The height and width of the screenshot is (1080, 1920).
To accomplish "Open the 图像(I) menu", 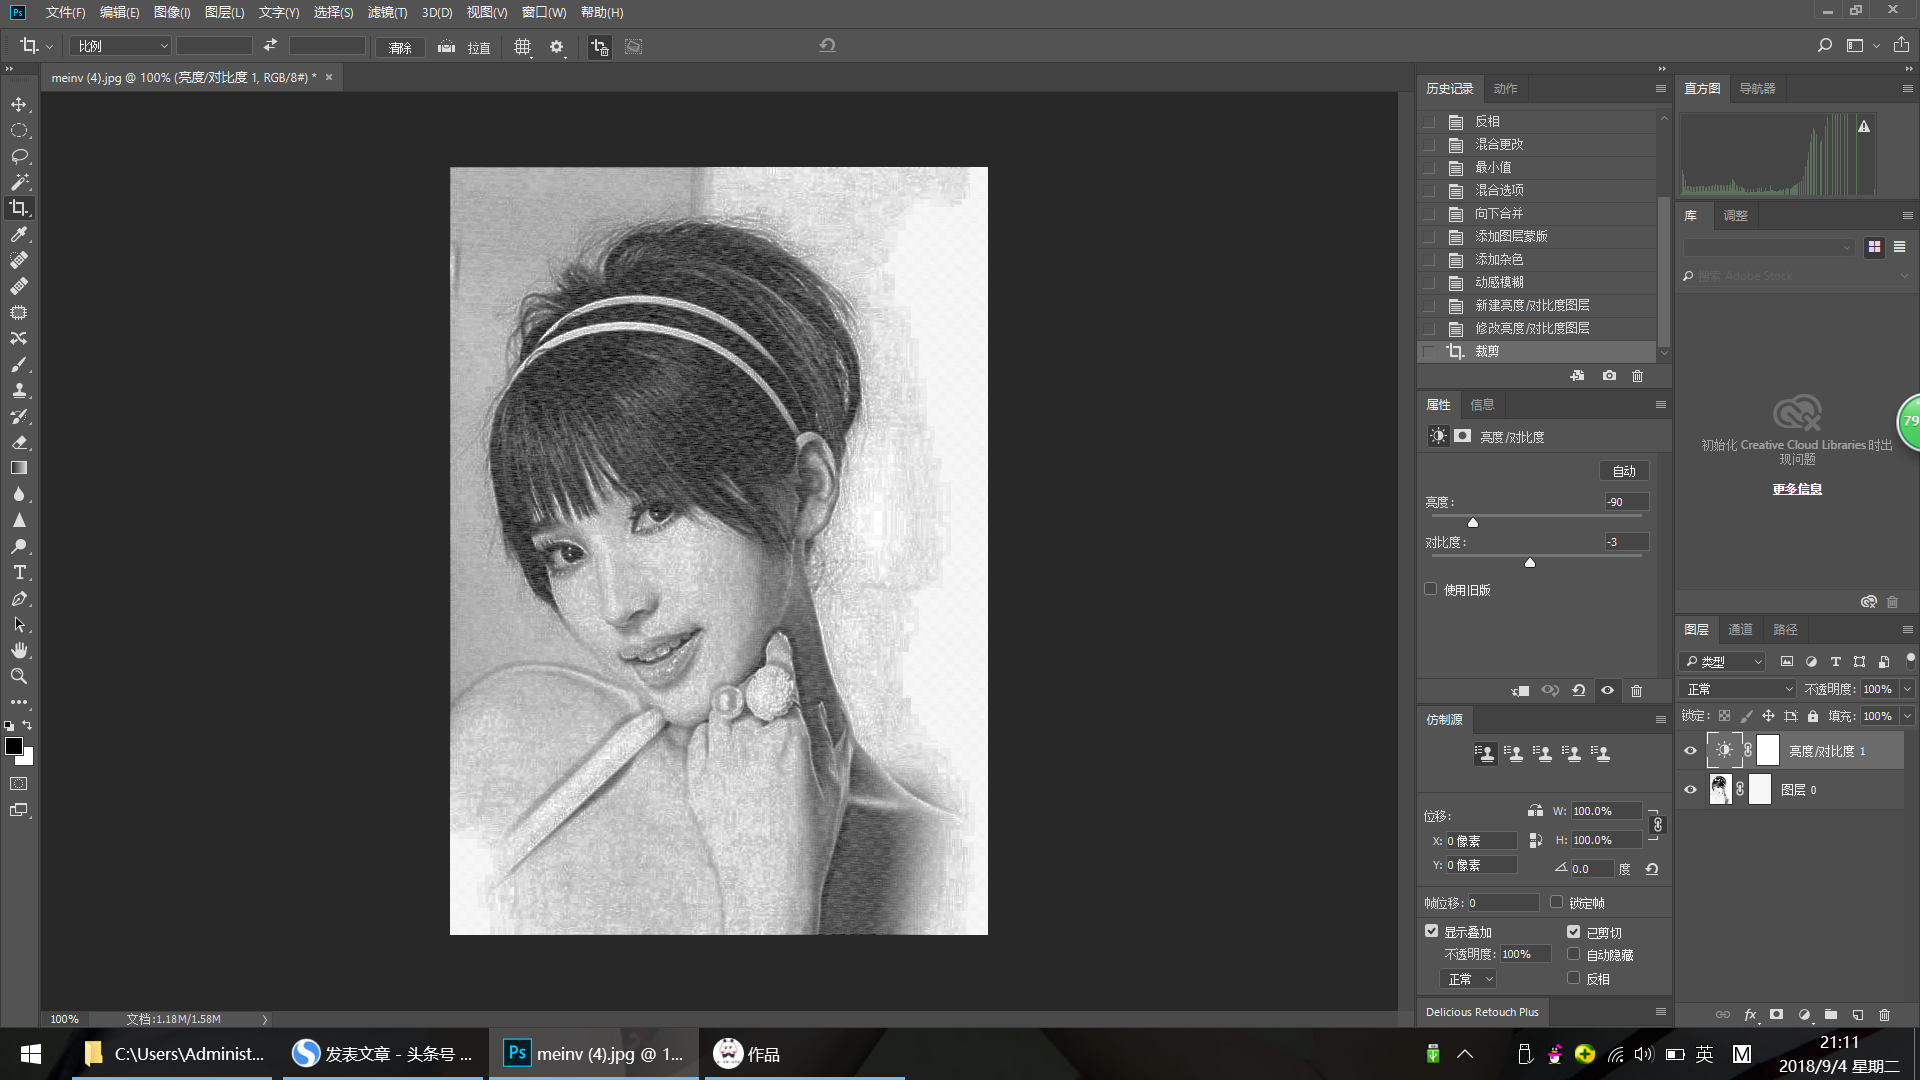I will click(x=172, y=12).
